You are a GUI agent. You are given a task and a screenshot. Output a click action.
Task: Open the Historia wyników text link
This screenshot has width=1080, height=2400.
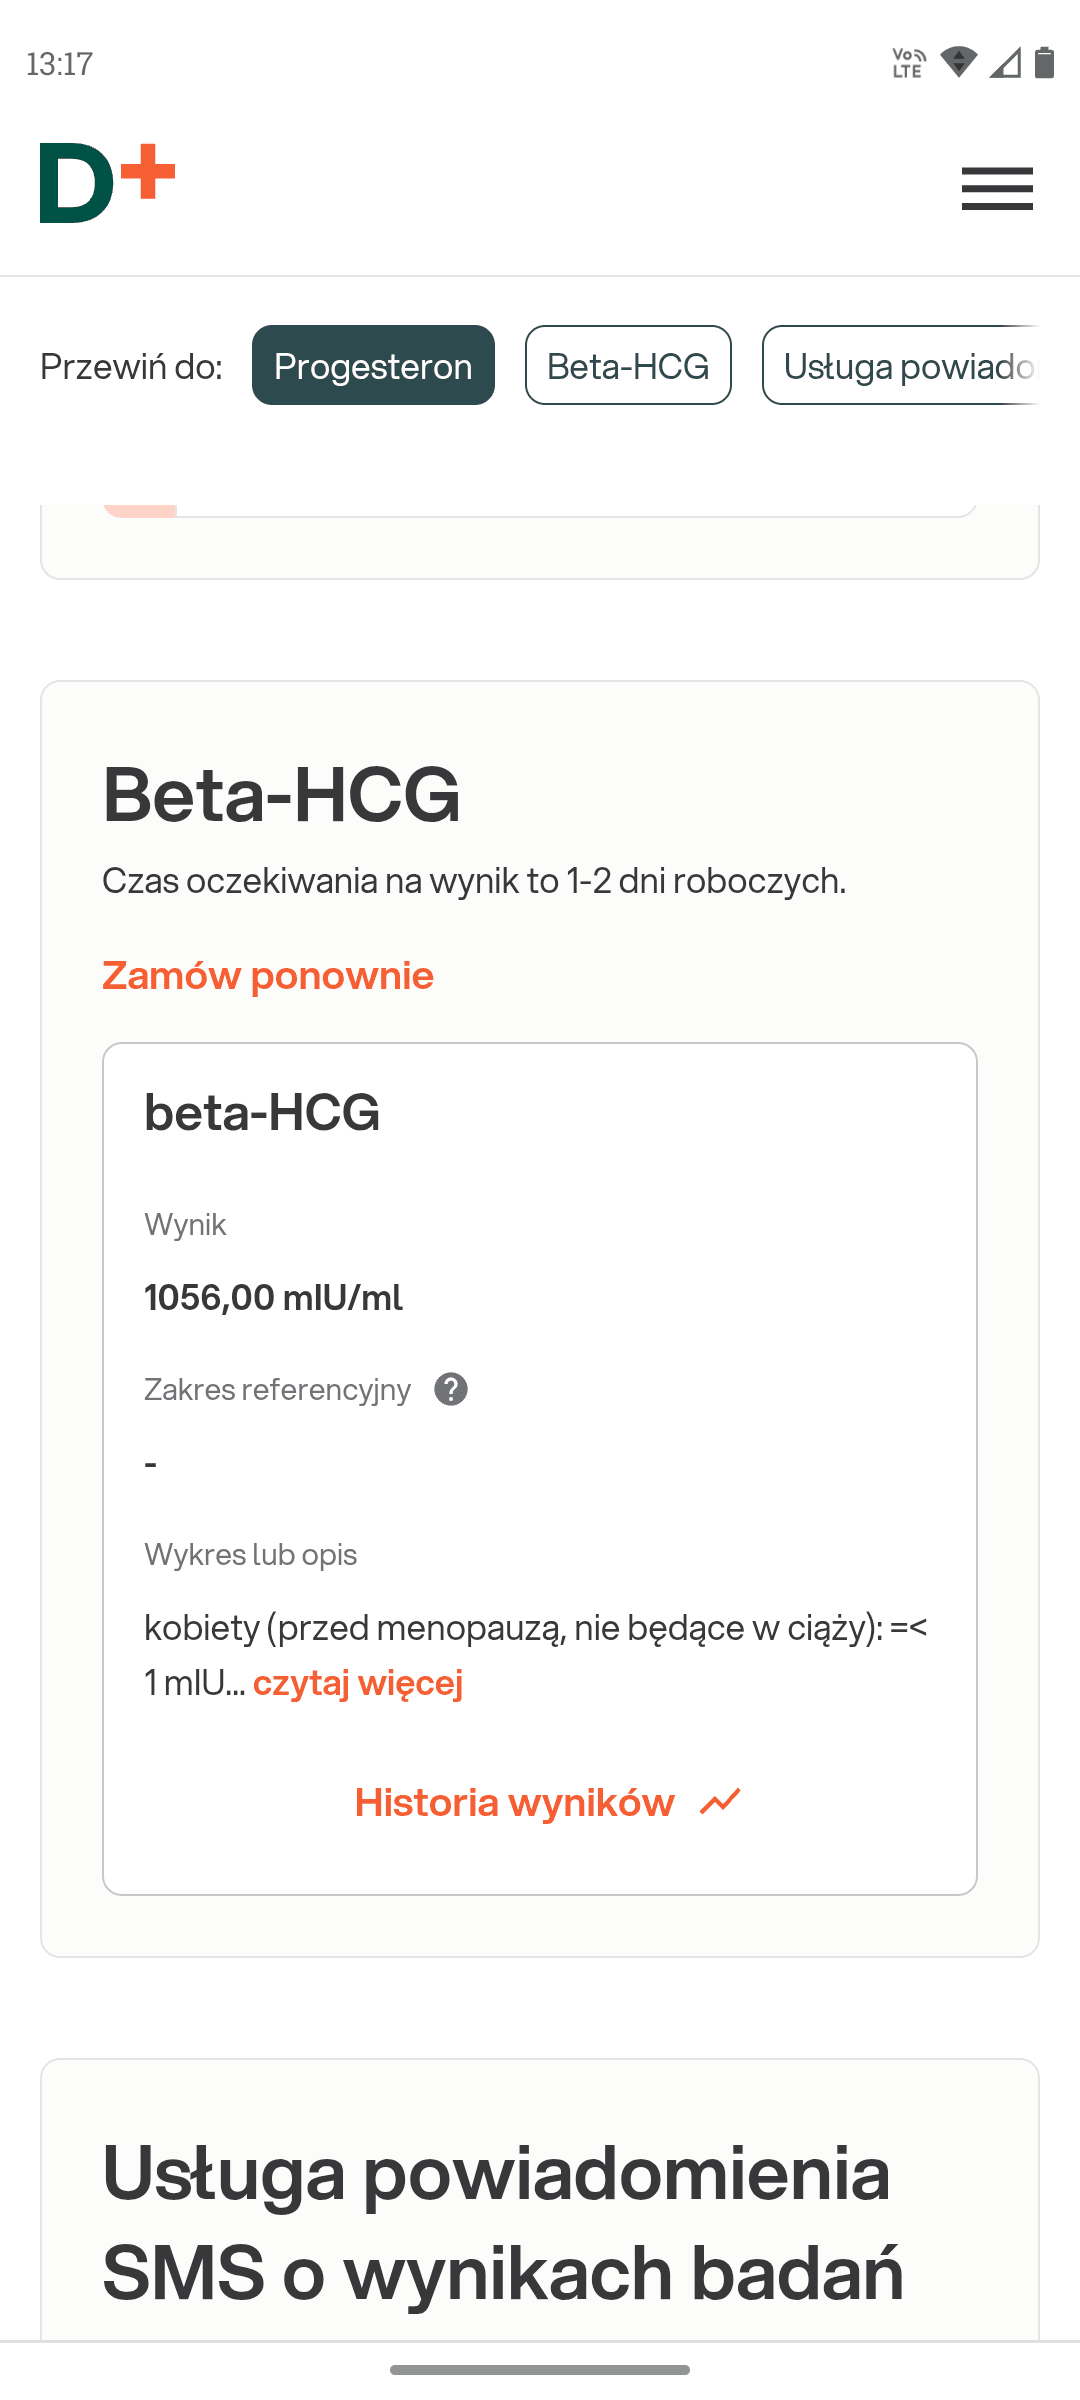[515, 1802]
